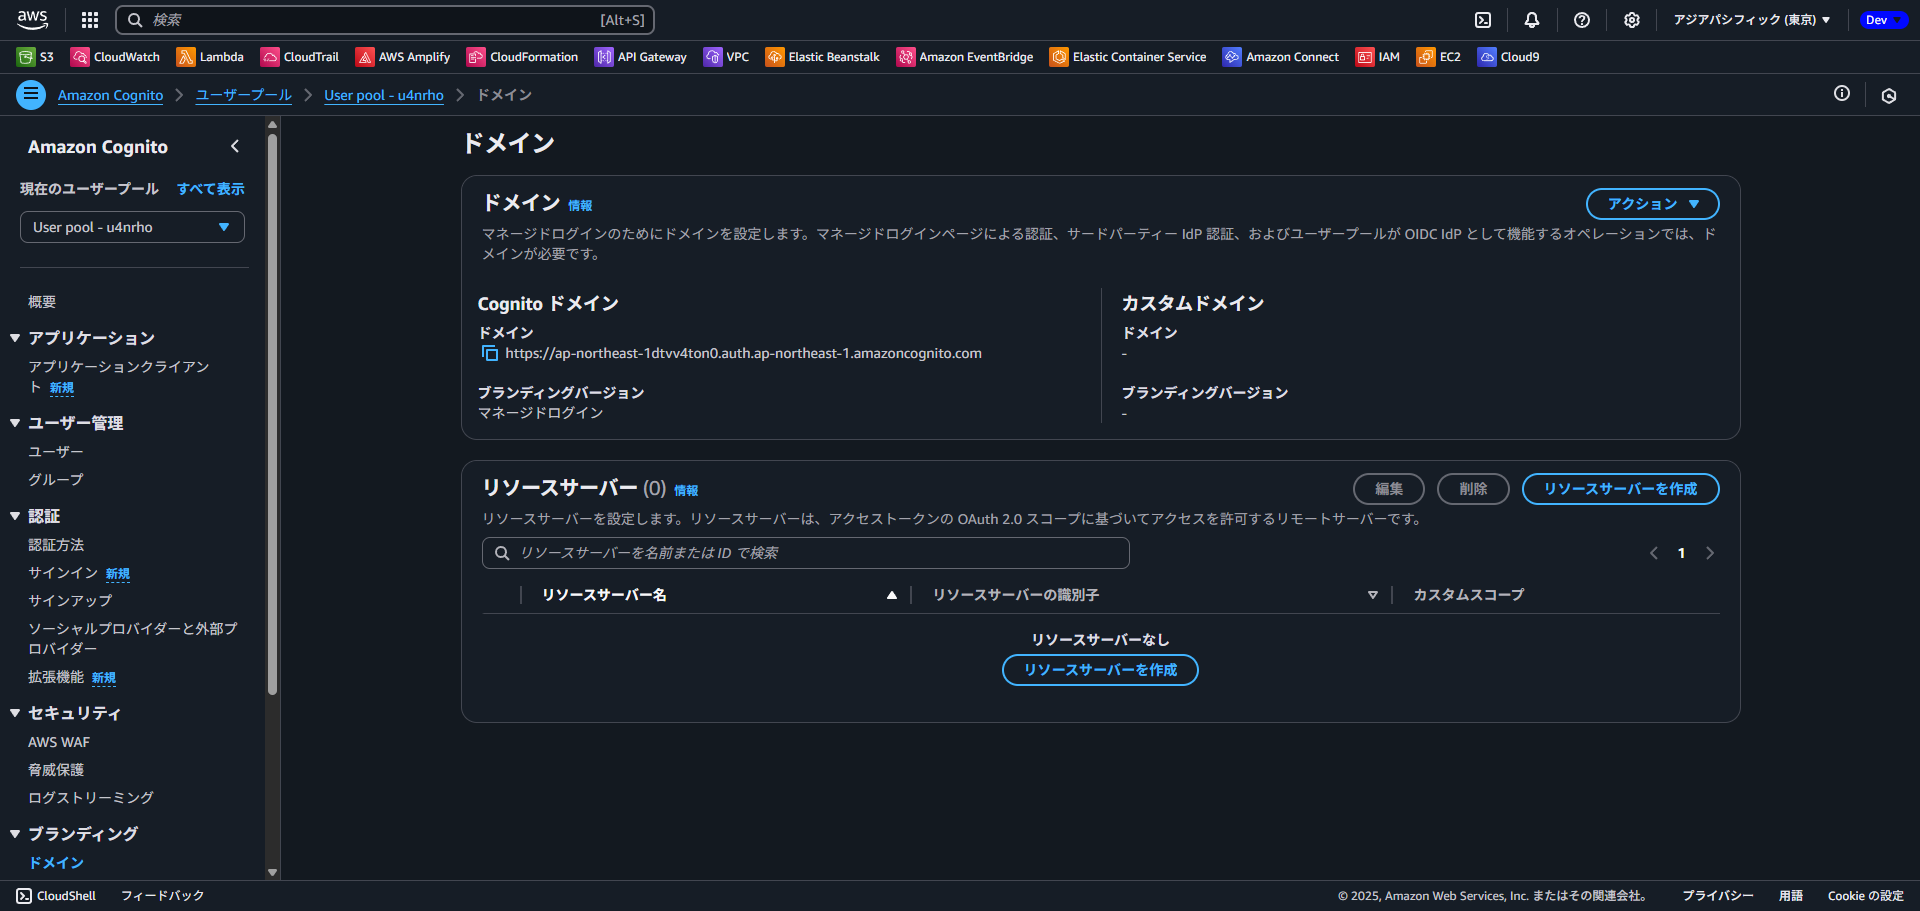Open EC2 service shortcut

coord(1439,57)
